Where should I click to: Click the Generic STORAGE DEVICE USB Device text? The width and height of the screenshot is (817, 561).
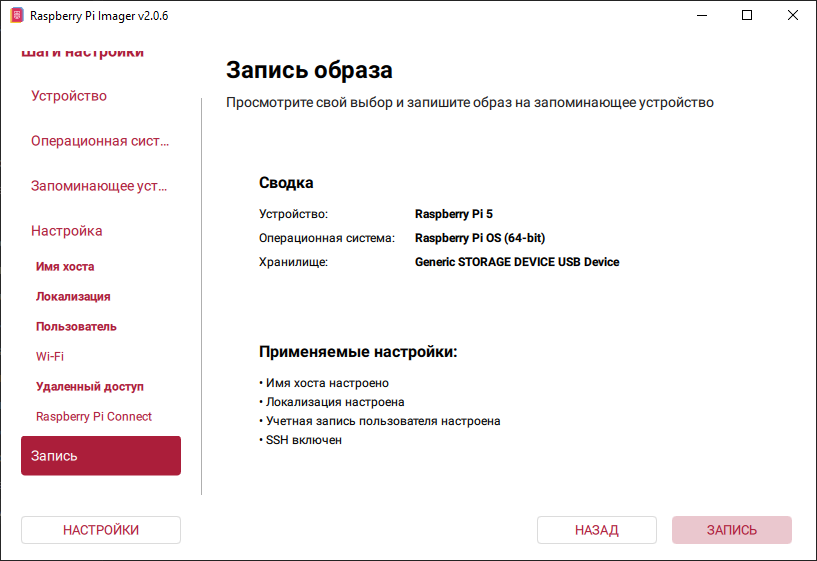(x=517, y=262)
